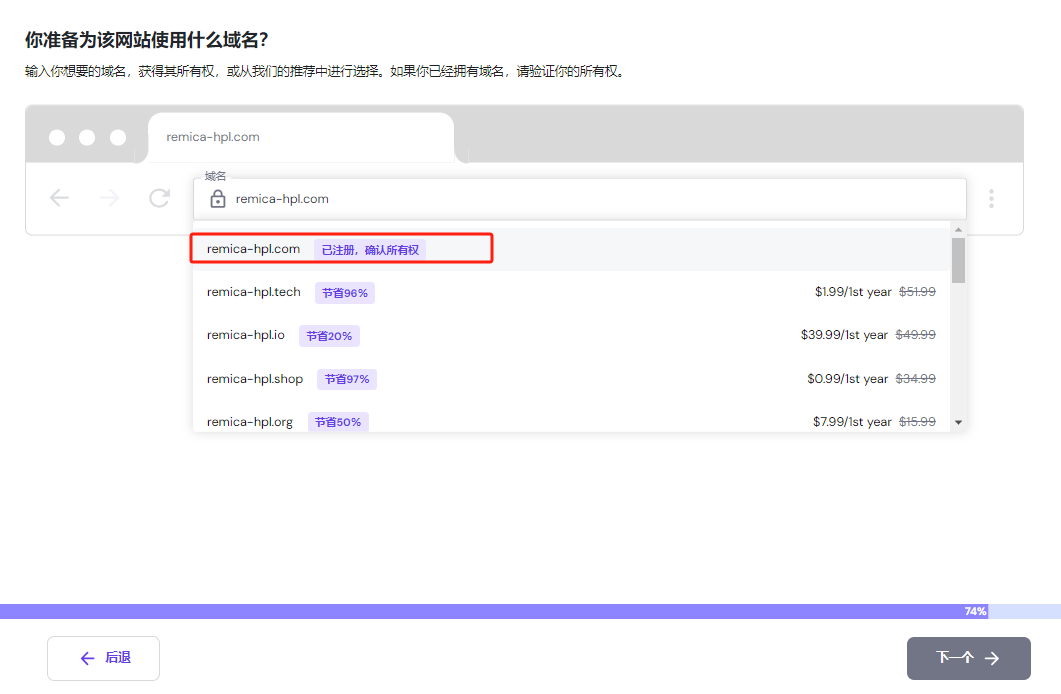Click the $0.99/1st year price for .shop
Screen dimensions: 1061x694
click(x=847, y=379)
